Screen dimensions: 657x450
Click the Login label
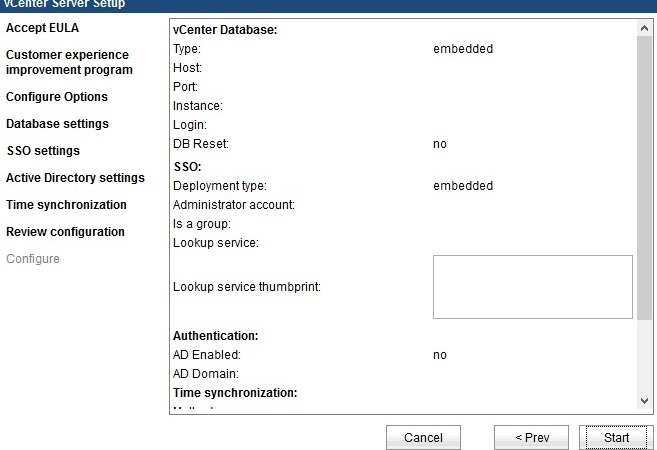point(190,125)
